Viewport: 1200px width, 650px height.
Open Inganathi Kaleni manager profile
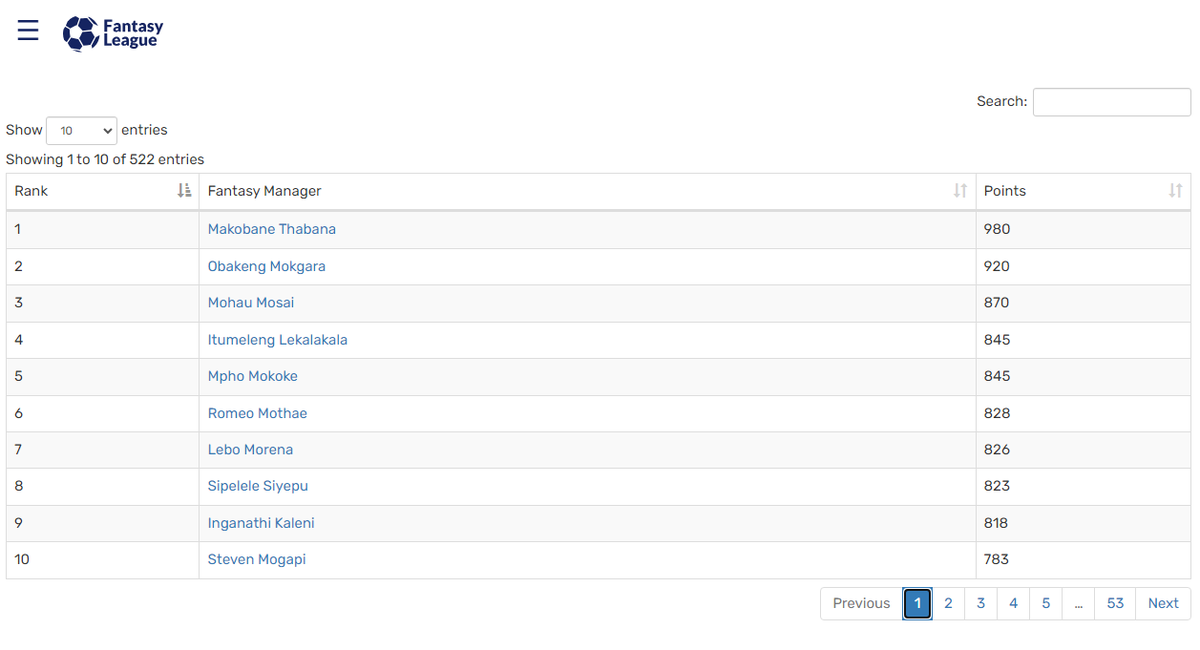point(261,523)
